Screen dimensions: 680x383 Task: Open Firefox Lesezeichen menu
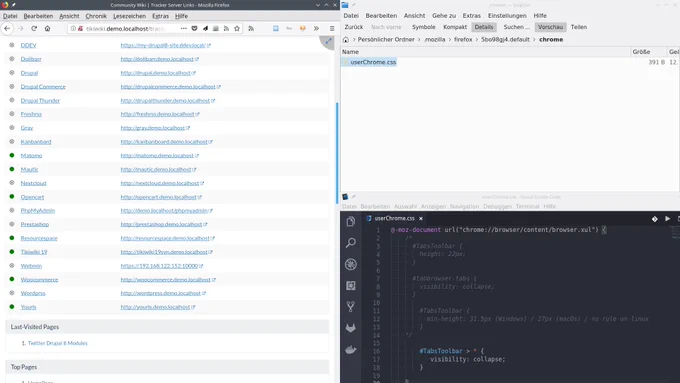[x=129, y=16]
